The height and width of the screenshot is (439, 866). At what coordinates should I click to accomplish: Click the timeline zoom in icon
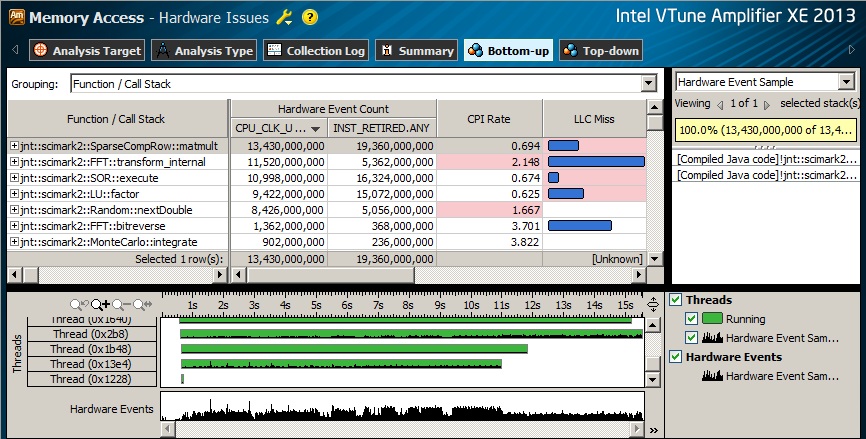(x=100, y=305)
